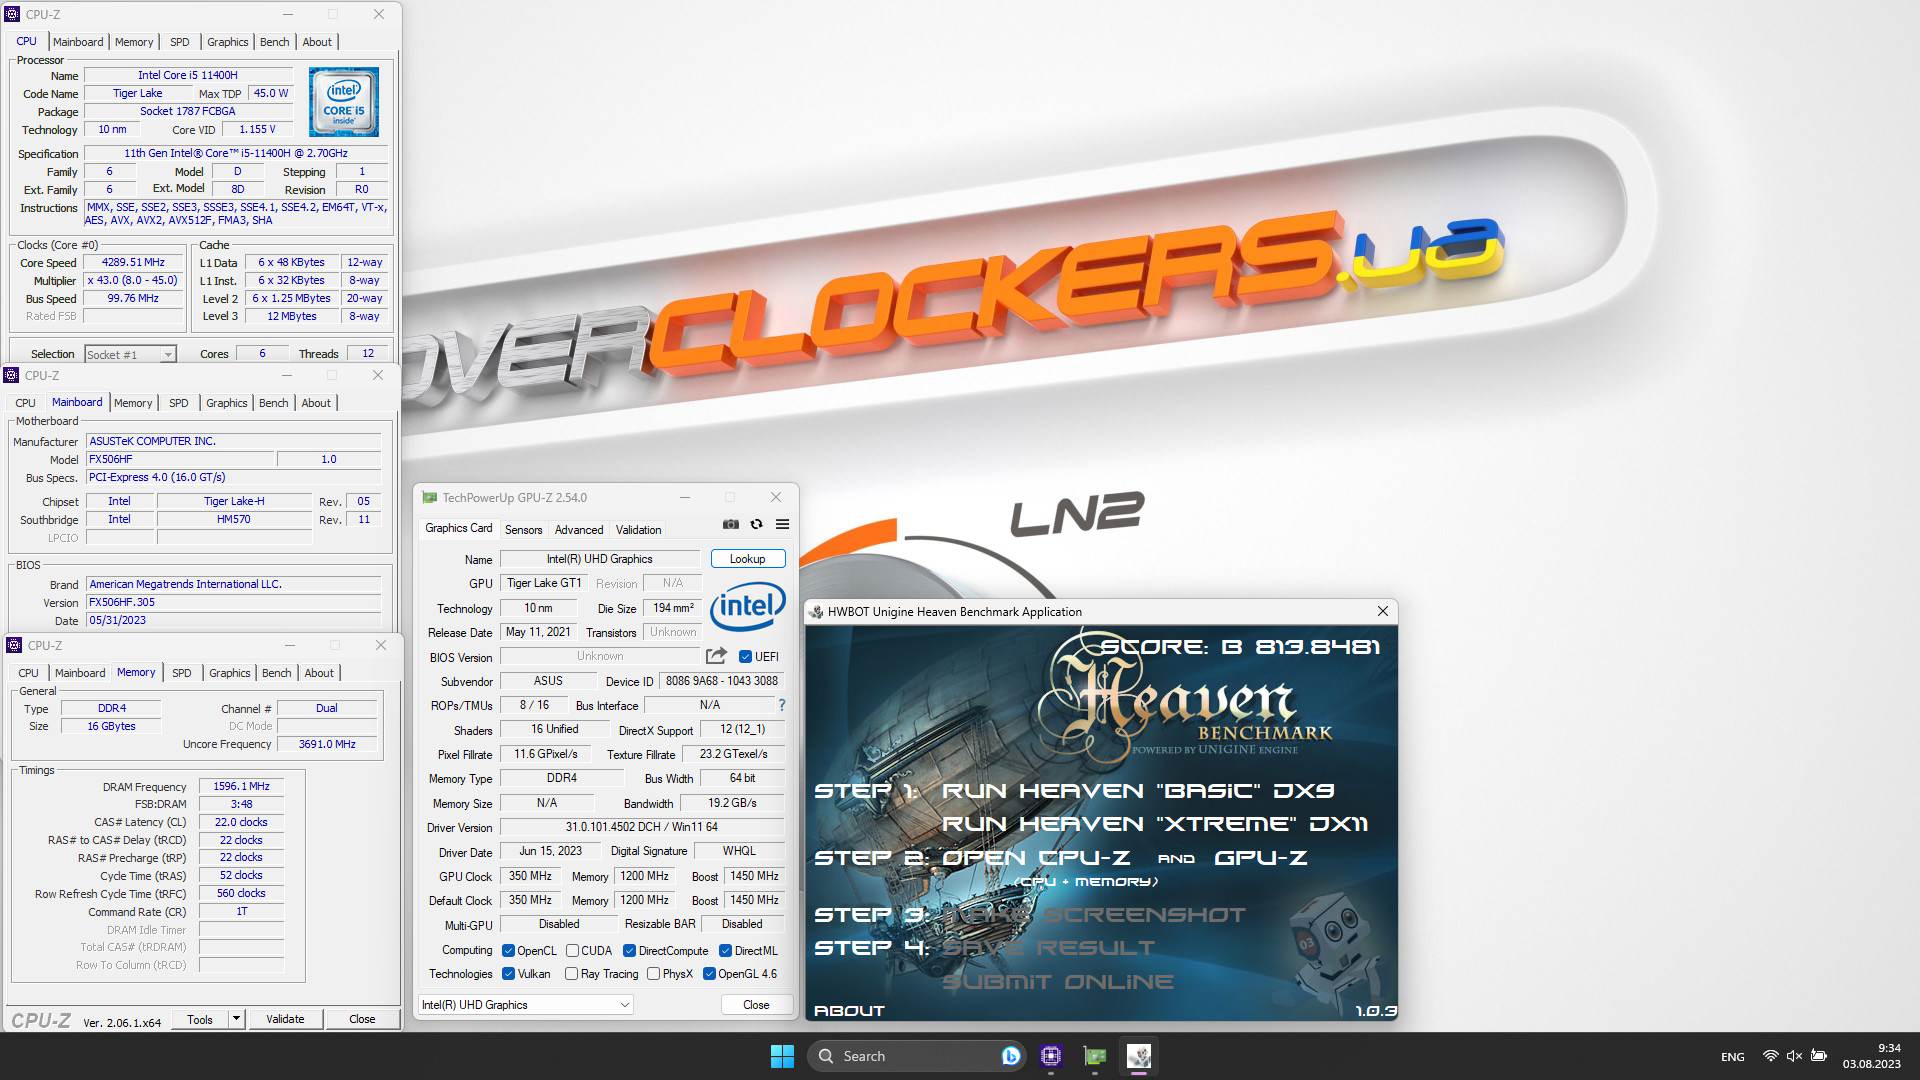Viewport: 1920px width, 1080px height.
Task: Open Validation tab in GPU-Z
Action: [x=638, y=530]
